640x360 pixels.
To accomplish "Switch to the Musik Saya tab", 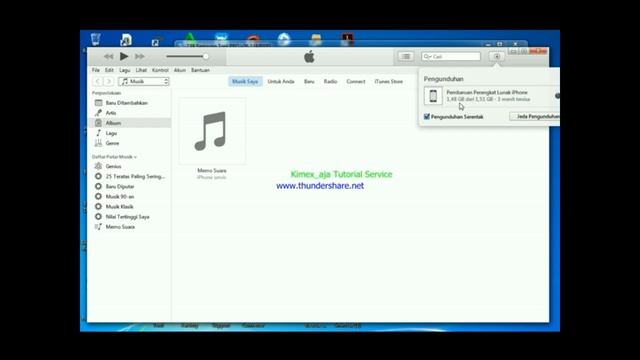I will coord(245,82).
